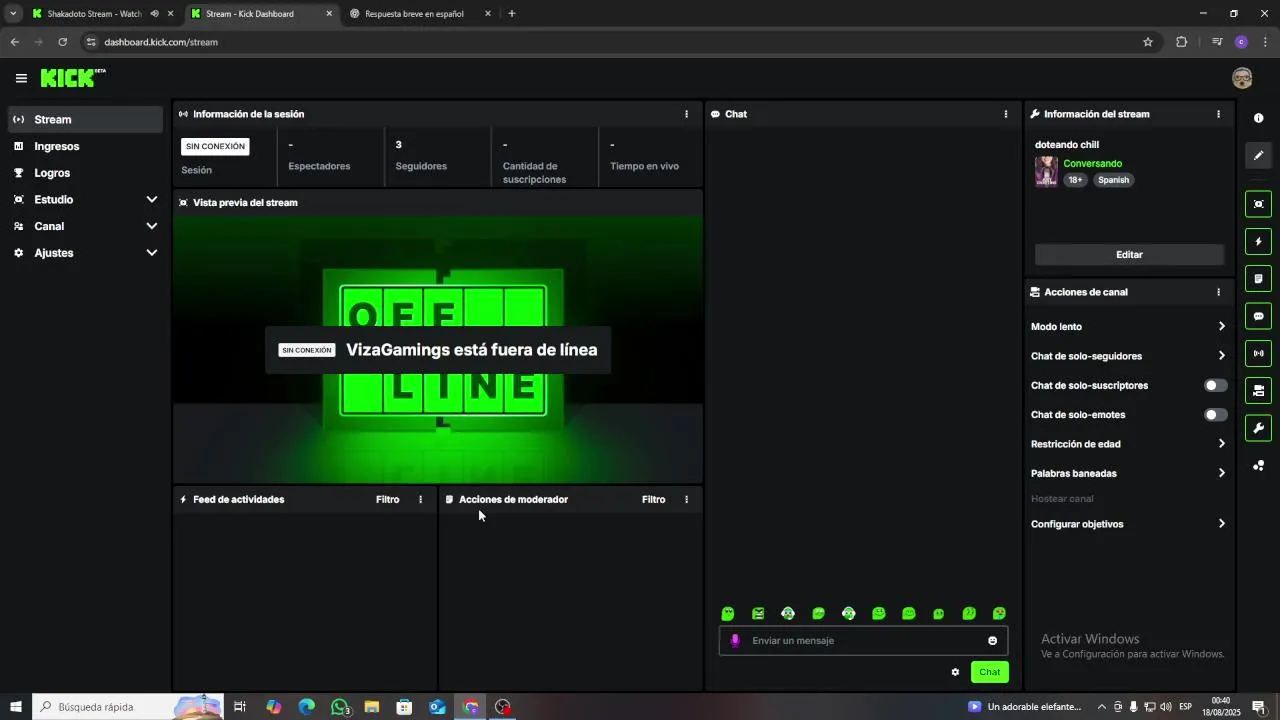
Task: Toggle the channel actions panel icon
Action: click(x=1258, y=390)
